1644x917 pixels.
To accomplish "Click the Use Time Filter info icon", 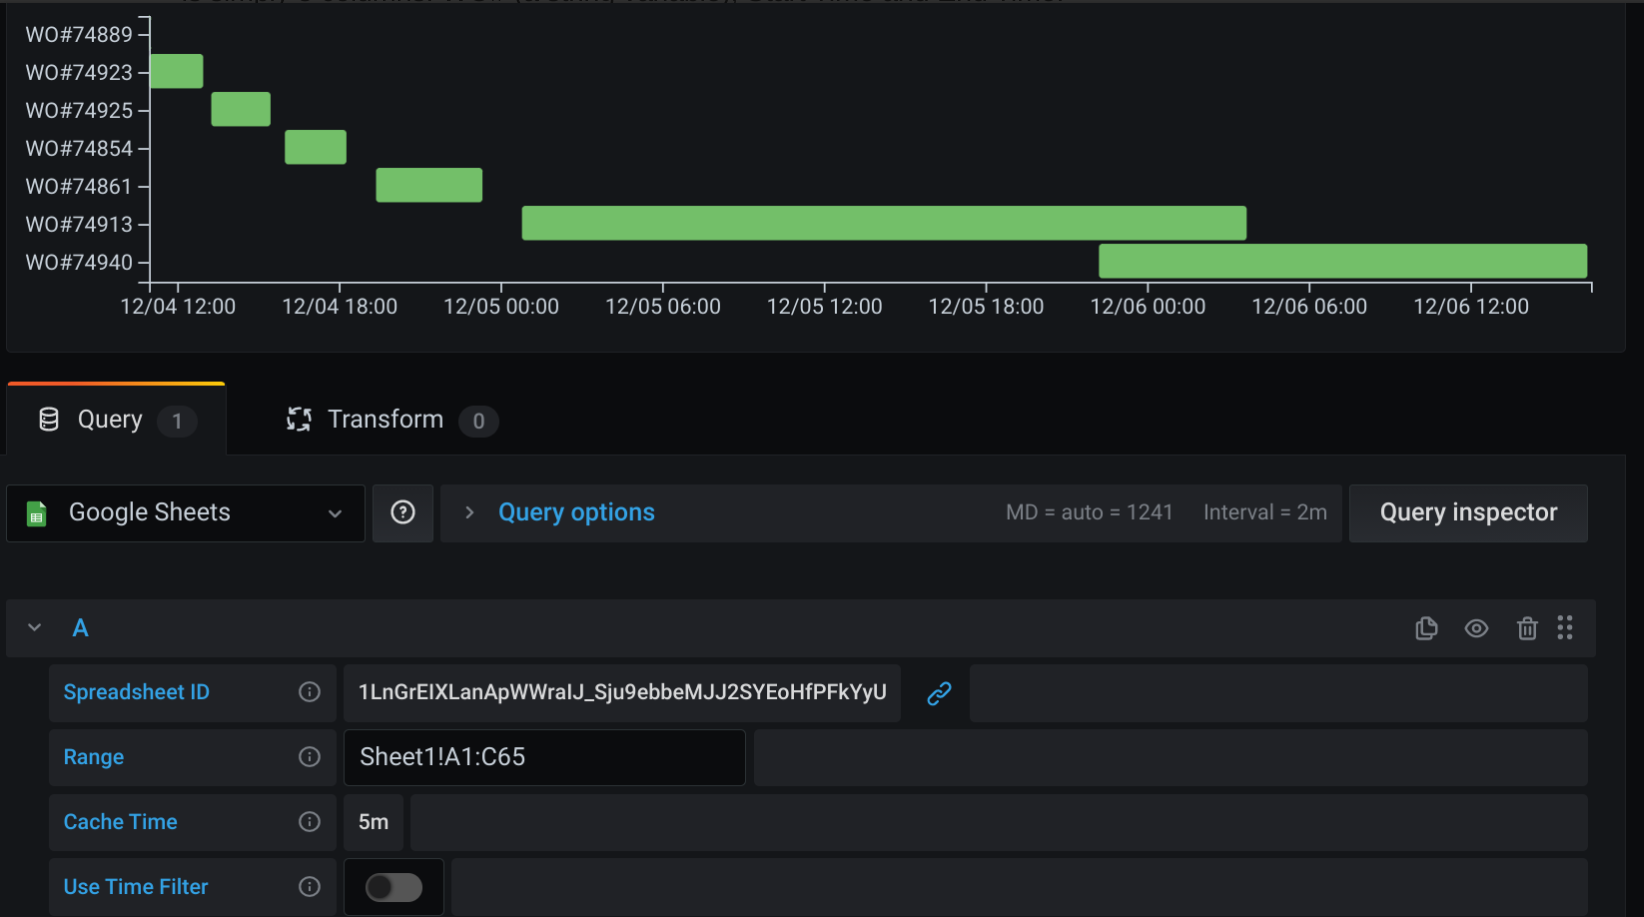I will [310, 887].
